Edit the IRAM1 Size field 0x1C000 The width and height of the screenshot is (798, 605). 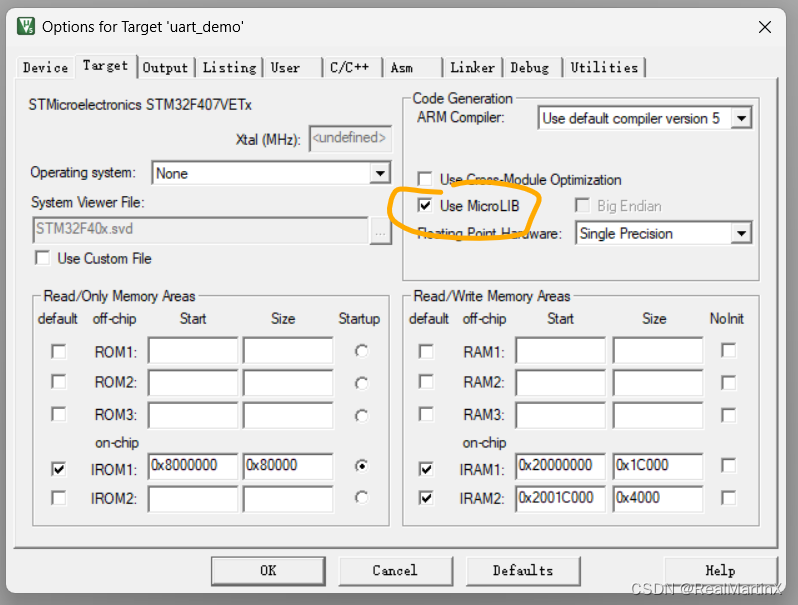pos(658,466)
